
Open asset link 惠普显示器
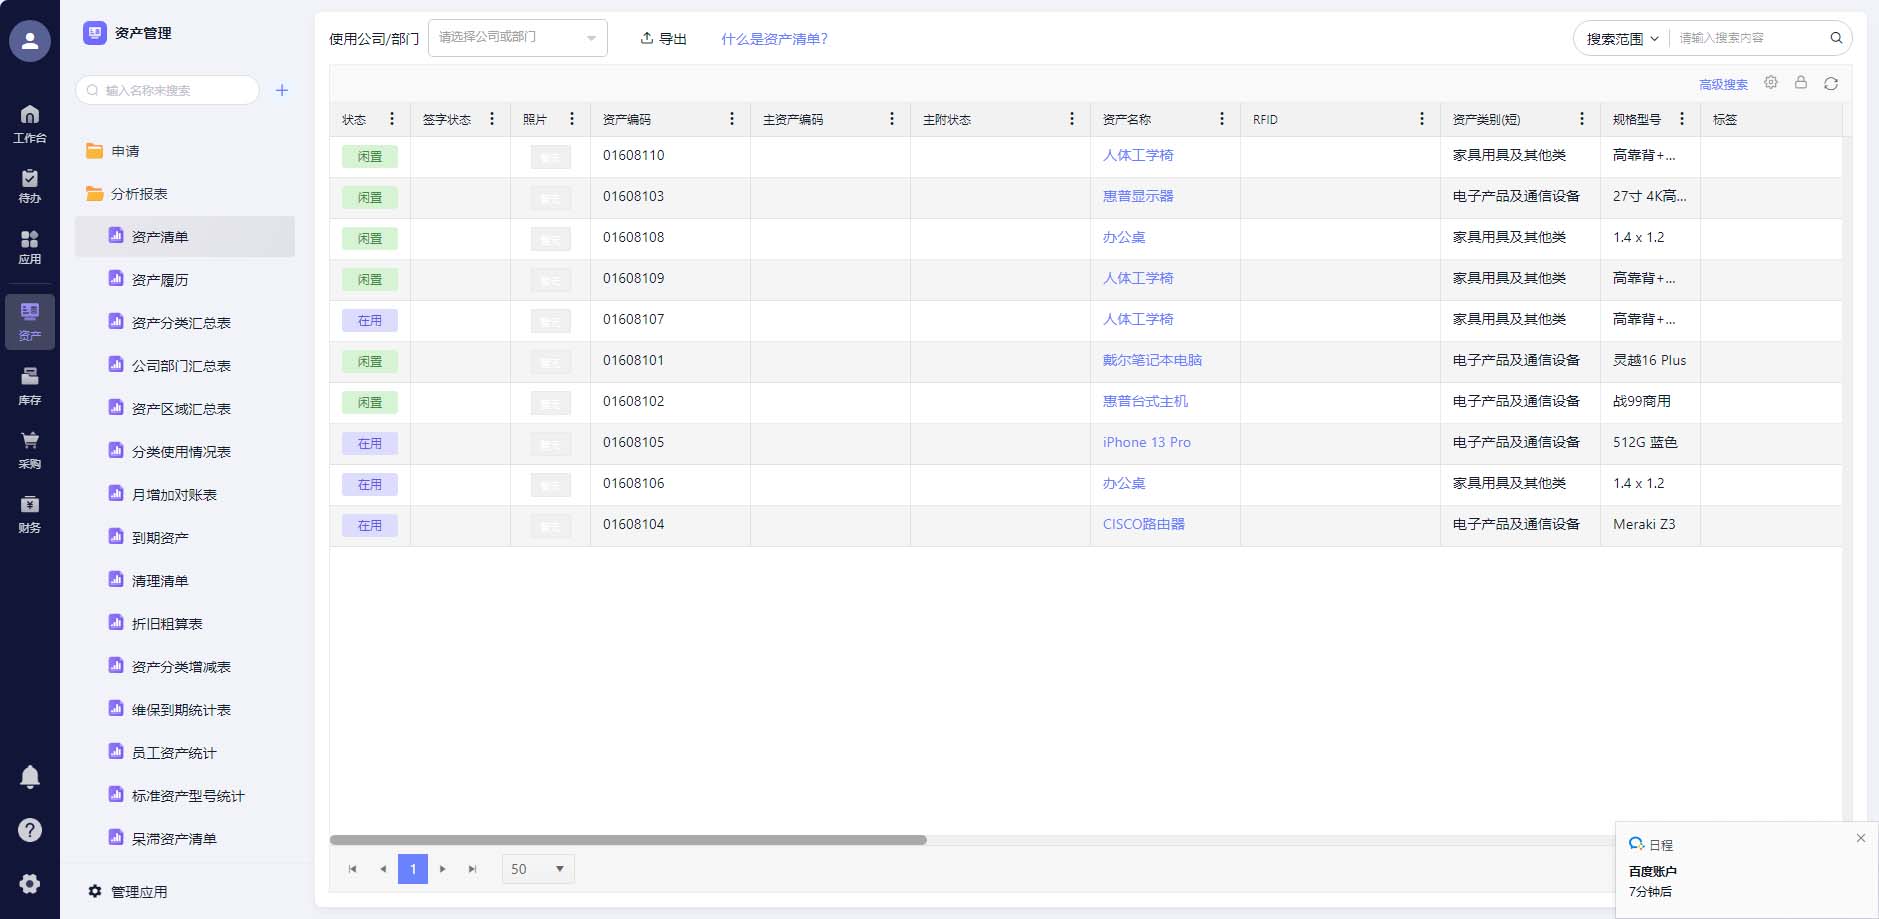point(1138,196)
